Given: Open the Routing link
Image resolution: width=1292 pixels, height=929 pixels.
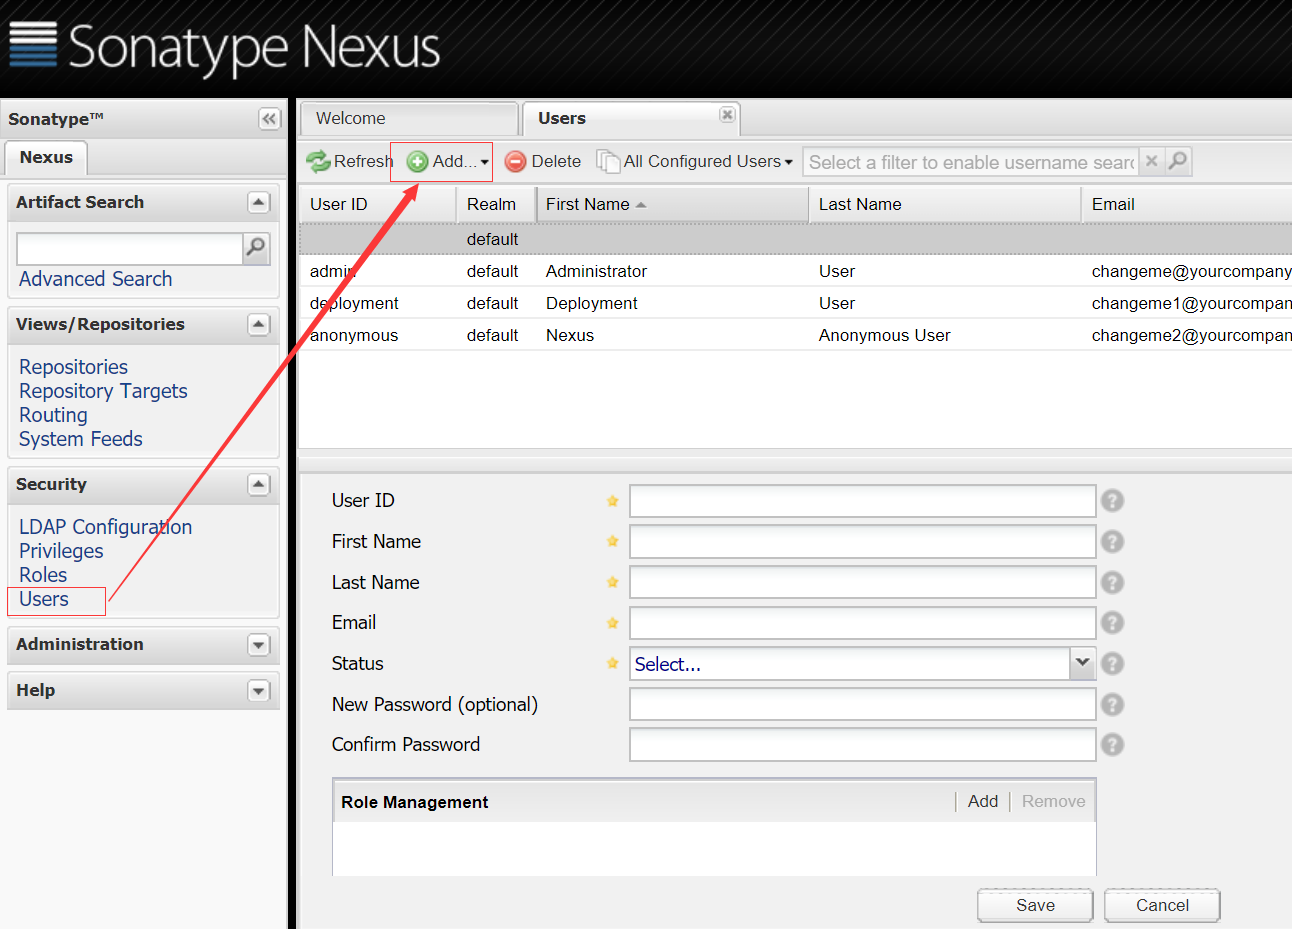Looking at the screenshot, I should pyautogui.click(x=53, y=415).
